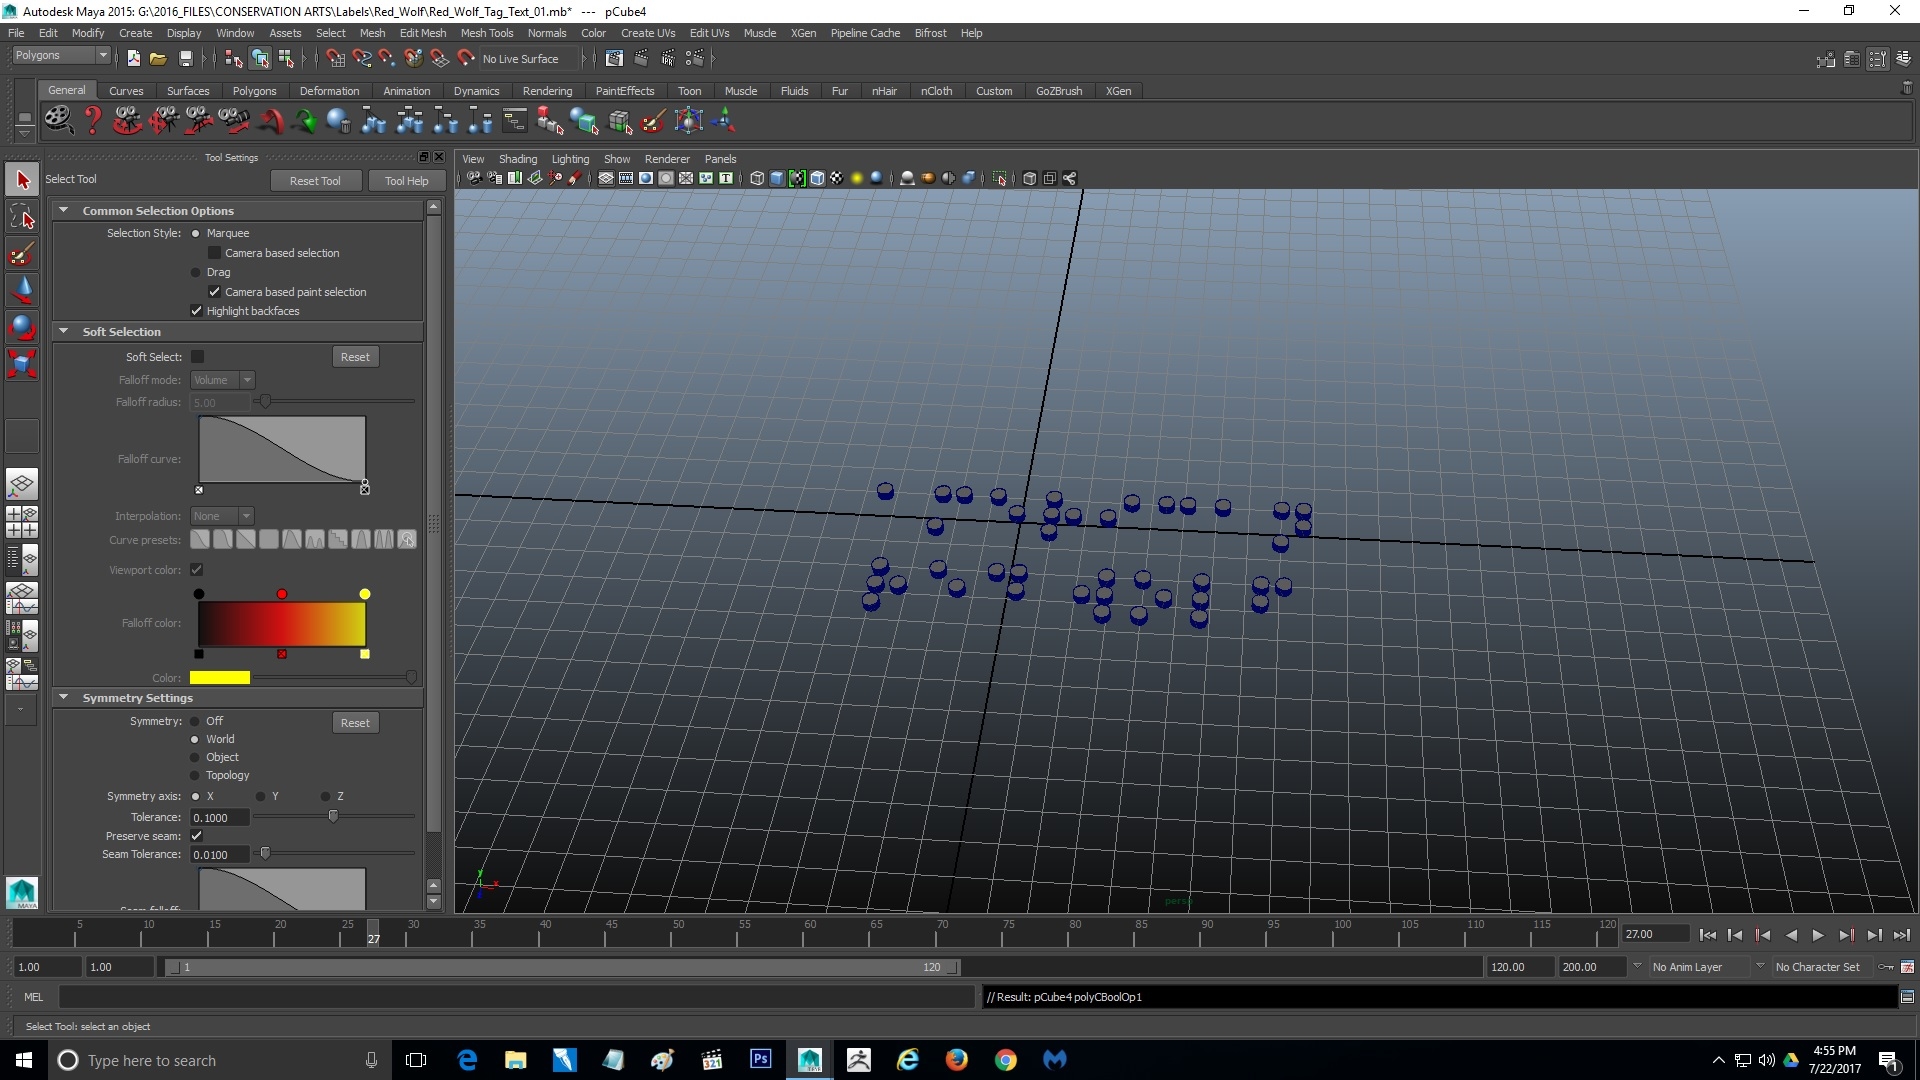
Task: Set Symmetry to Off
Action: (x=196, y=721)
